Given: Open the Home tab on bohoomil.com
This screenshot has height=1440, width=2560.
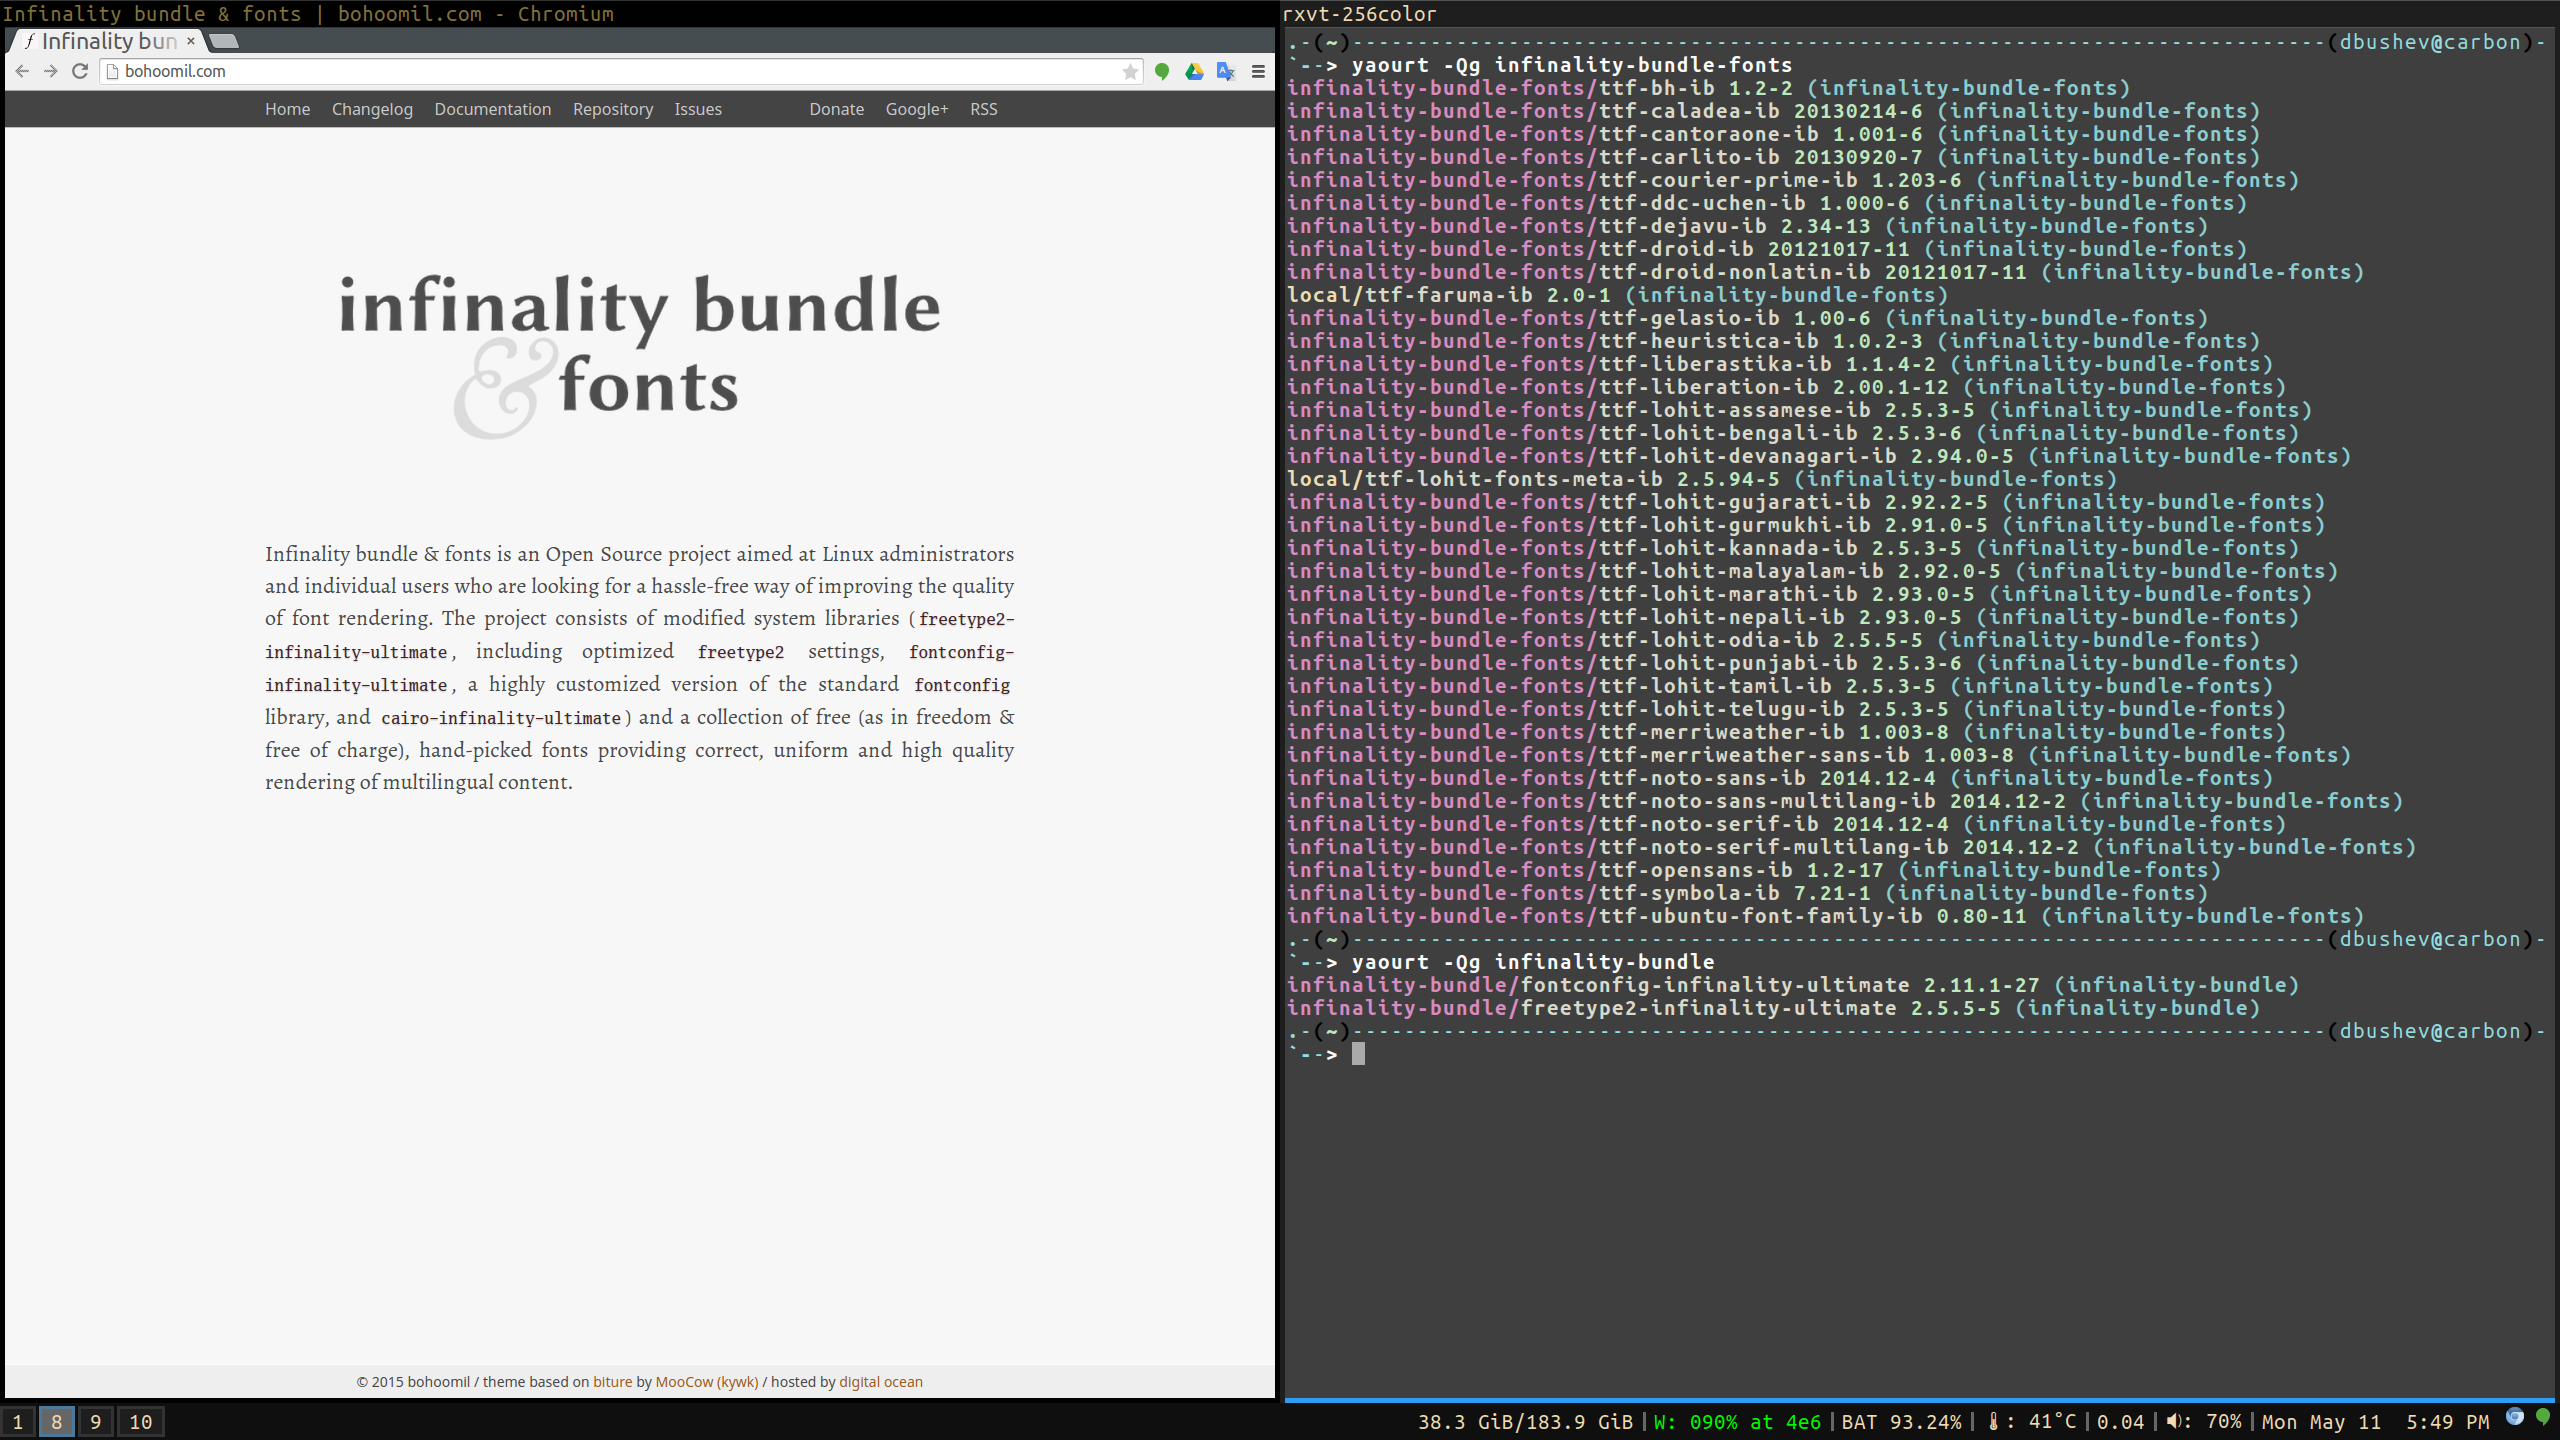Looking at the screenshot, I should coord(285,109).
